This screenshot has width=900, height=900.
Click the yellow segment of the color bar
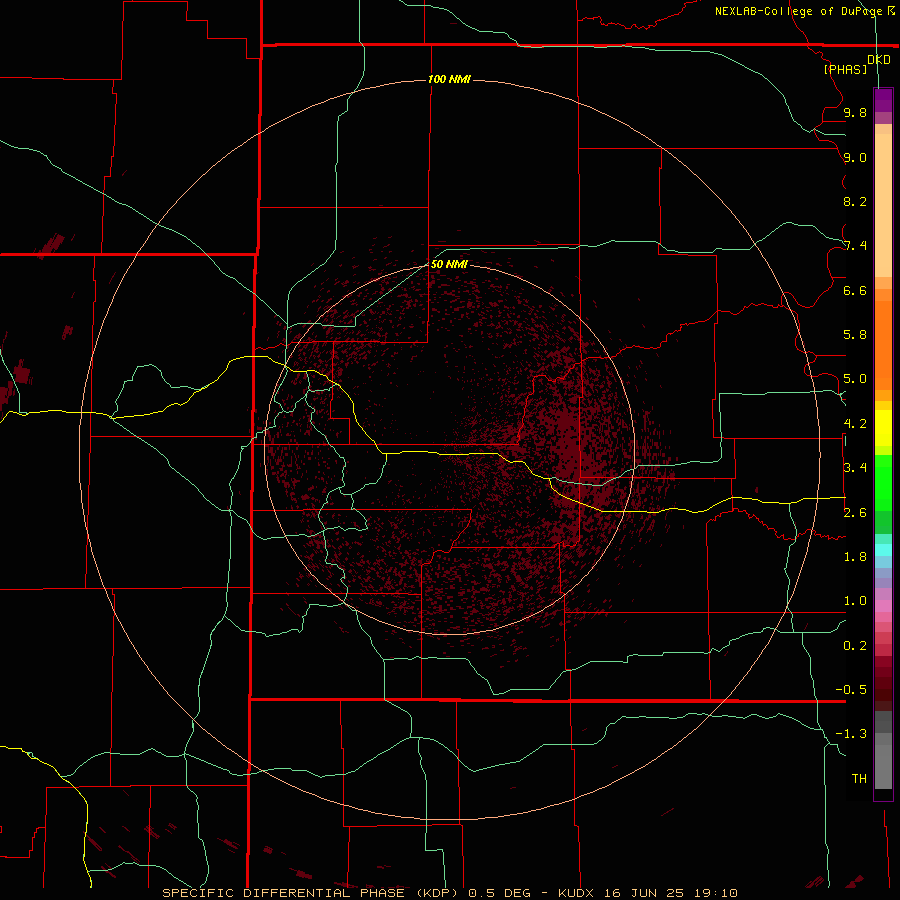883,428
